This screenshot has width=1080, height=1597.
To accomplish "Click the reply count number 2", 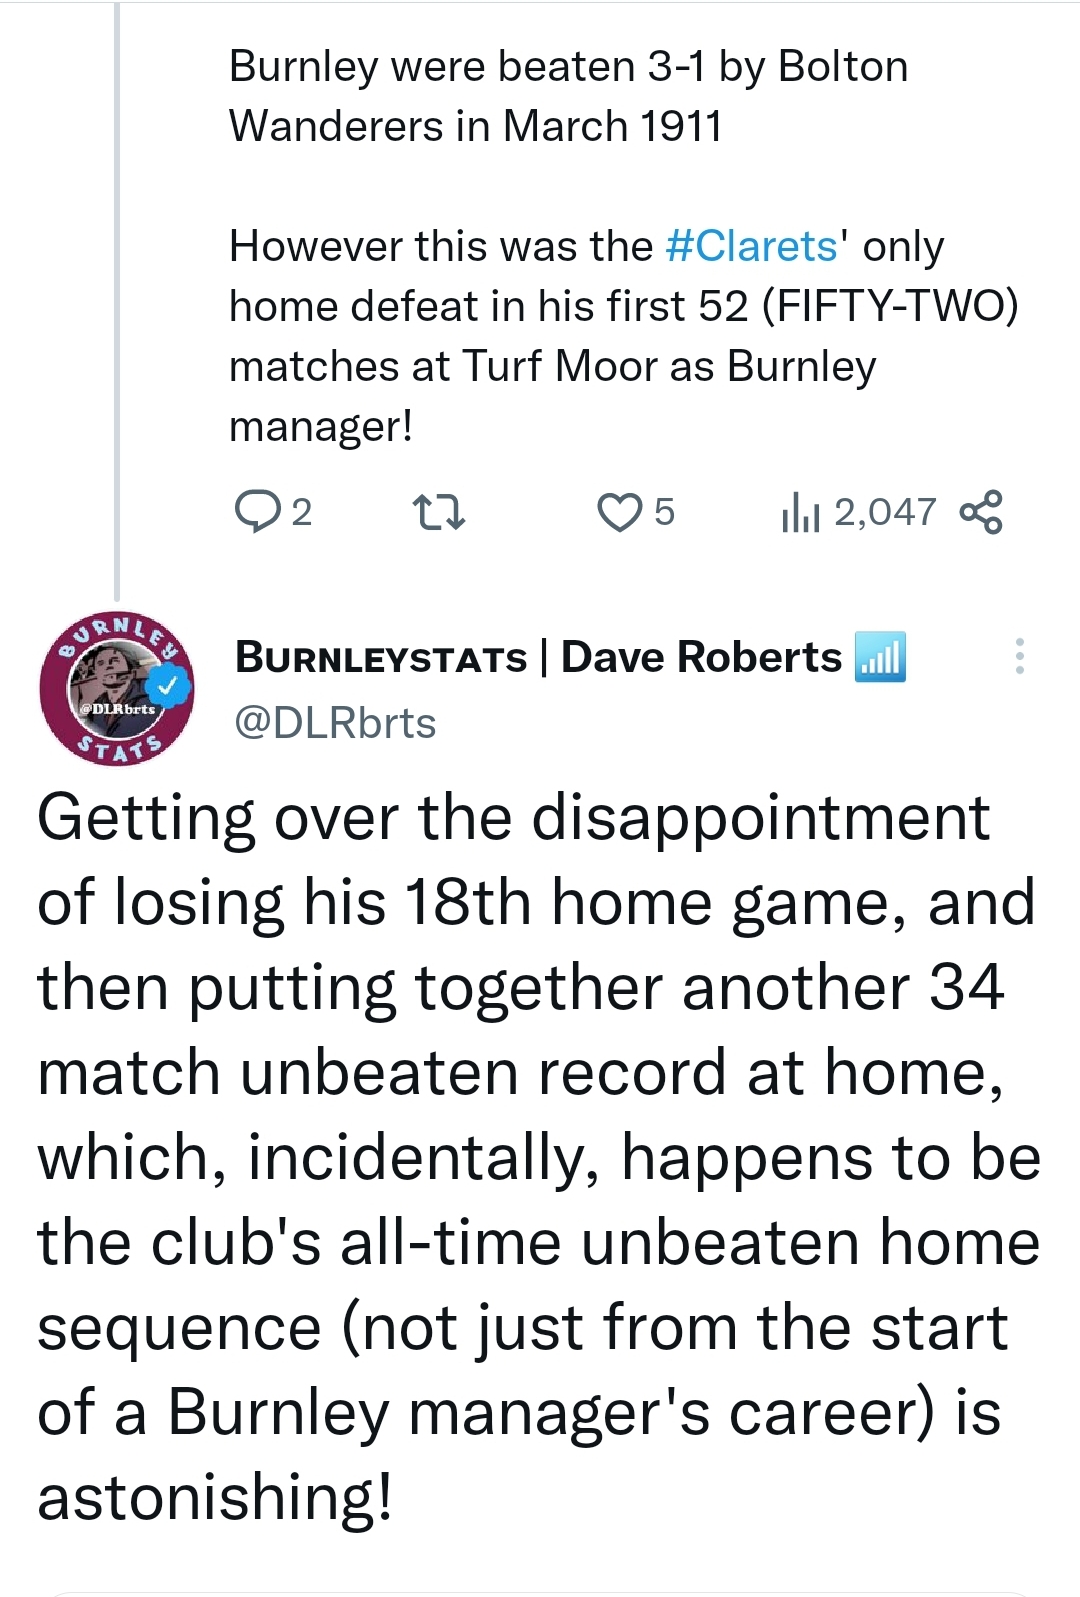I will [301, 512].
